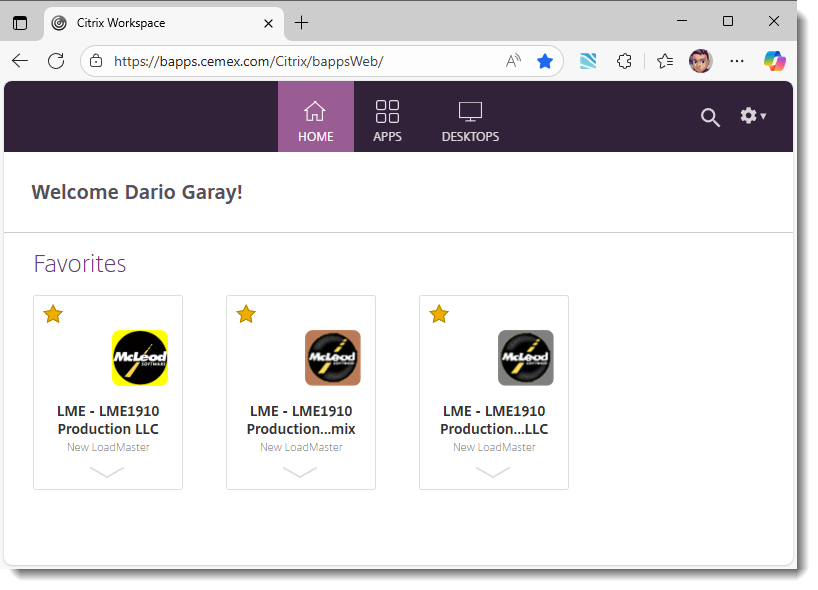The image size is (818, 590).
Task: Click the browser back button
Action: coord(20,61)
